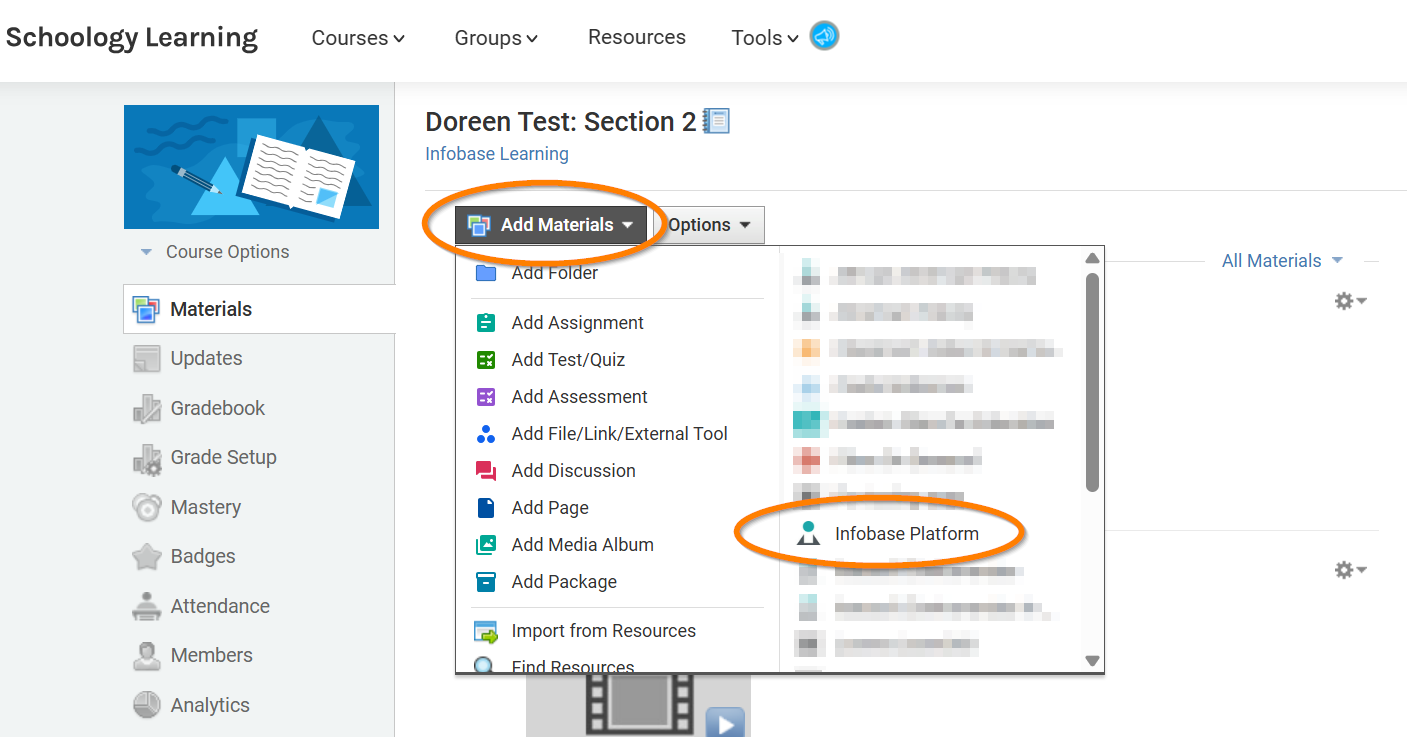
Task: Open Resources in the top navigation
Action: [x=637, y=37]
